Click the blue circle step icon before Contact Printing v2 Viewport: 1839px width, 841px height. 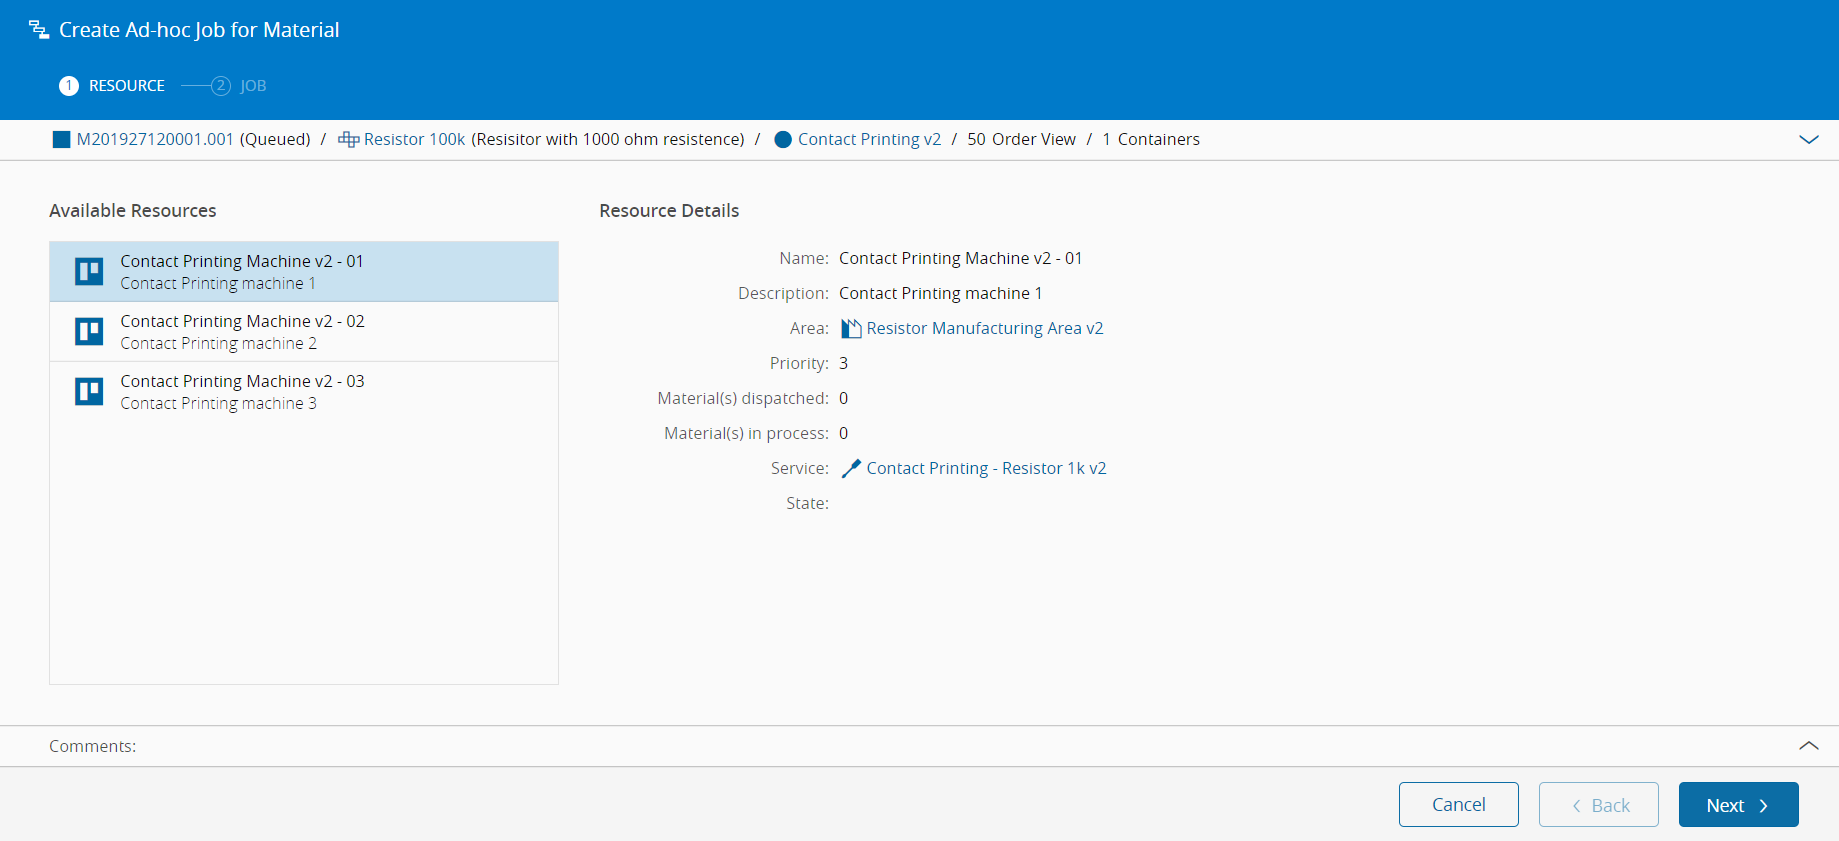click(x=783, y=140)
